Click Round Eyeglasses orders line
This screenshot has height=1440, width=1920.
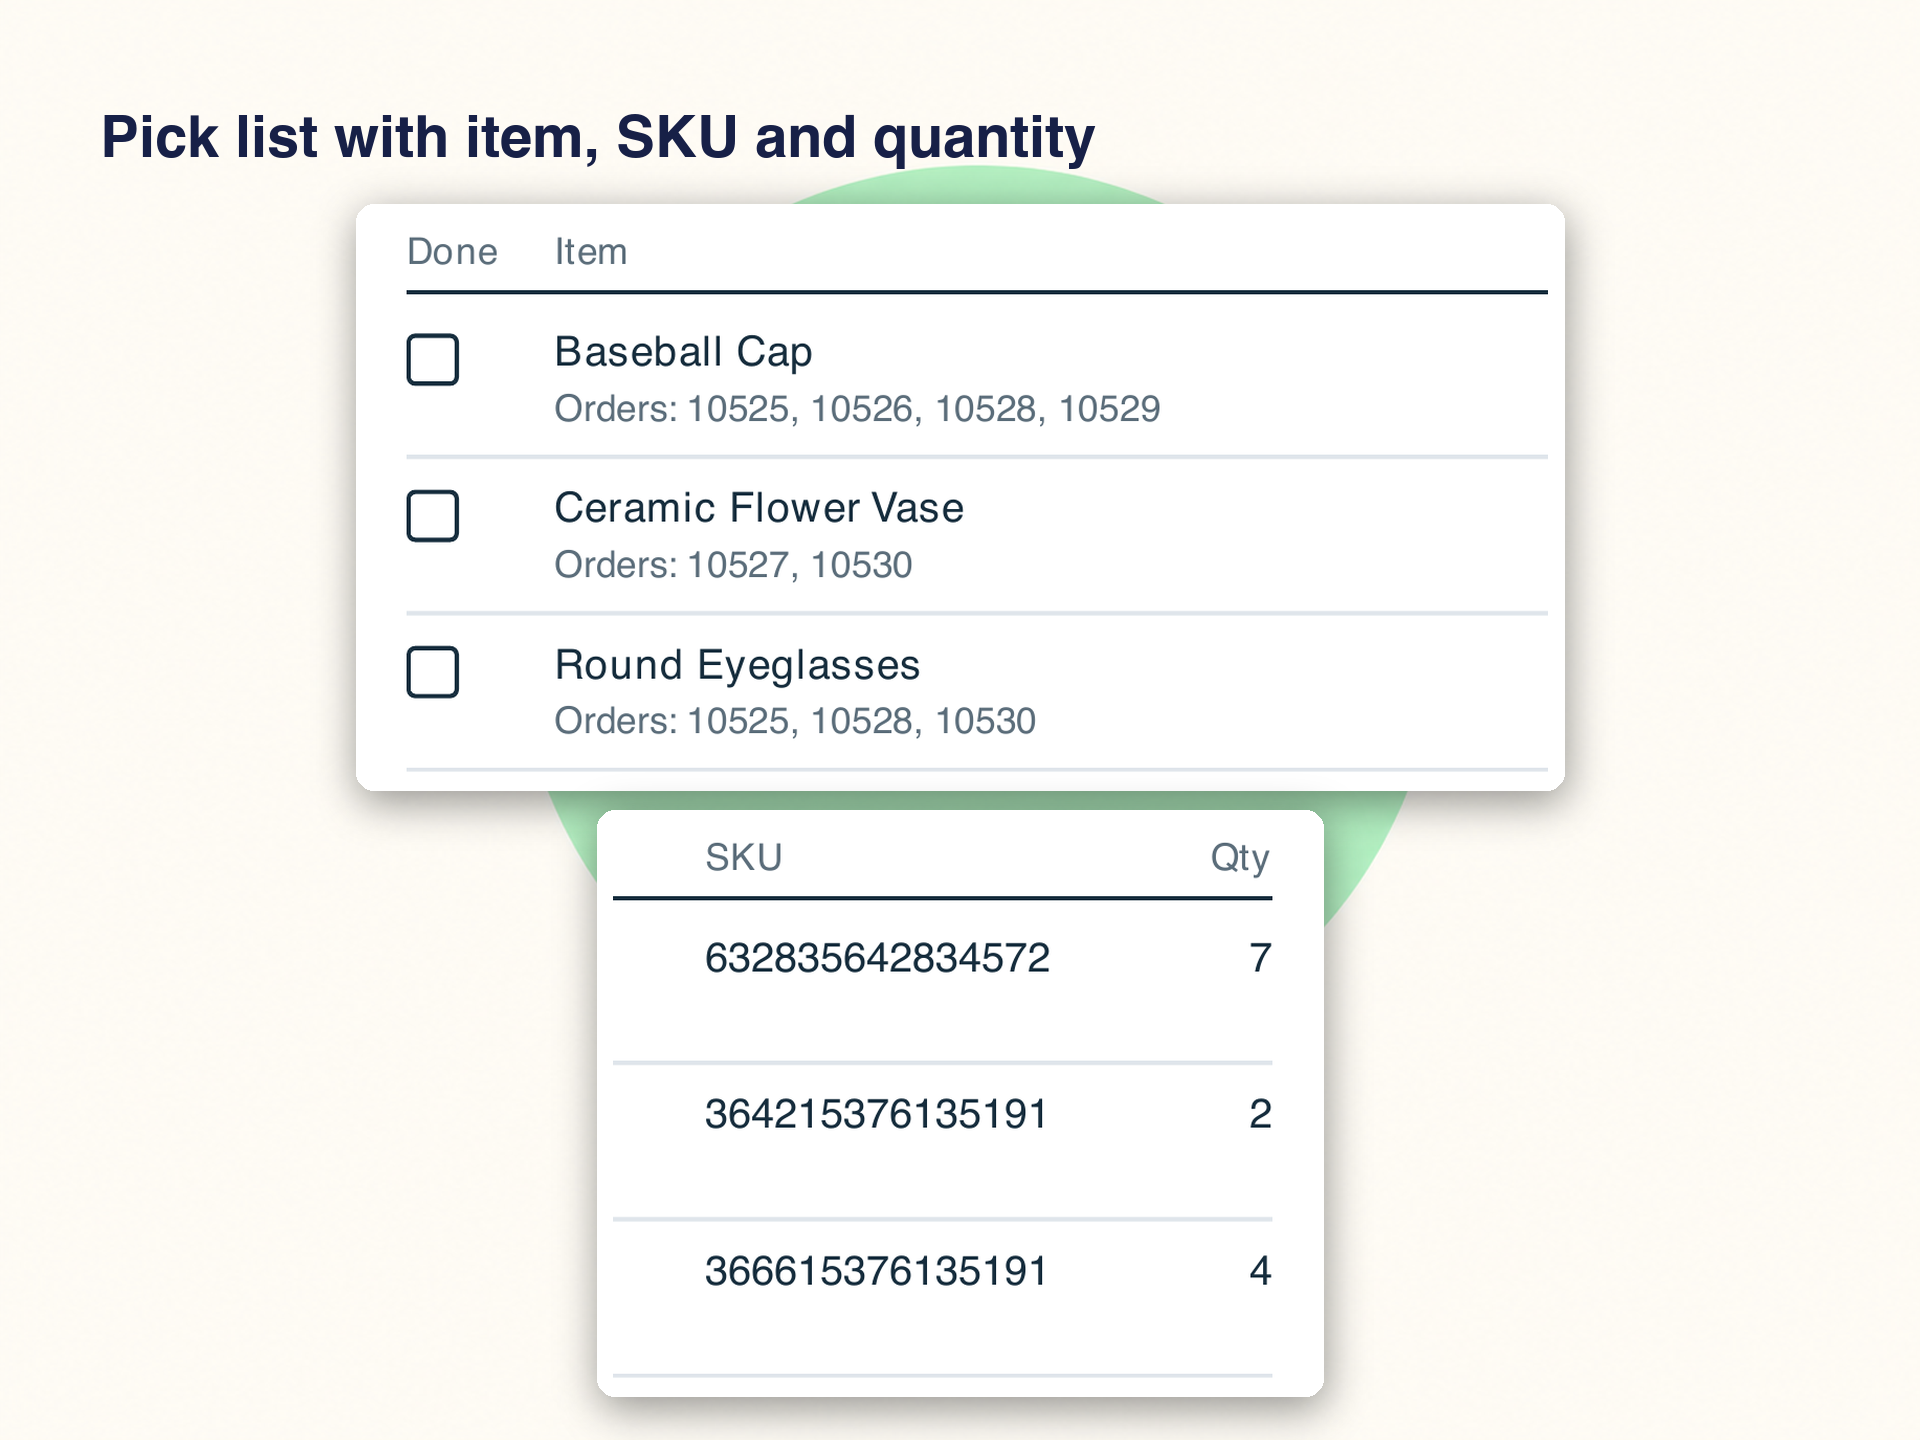pyautogui.click(x=795, y=721)
